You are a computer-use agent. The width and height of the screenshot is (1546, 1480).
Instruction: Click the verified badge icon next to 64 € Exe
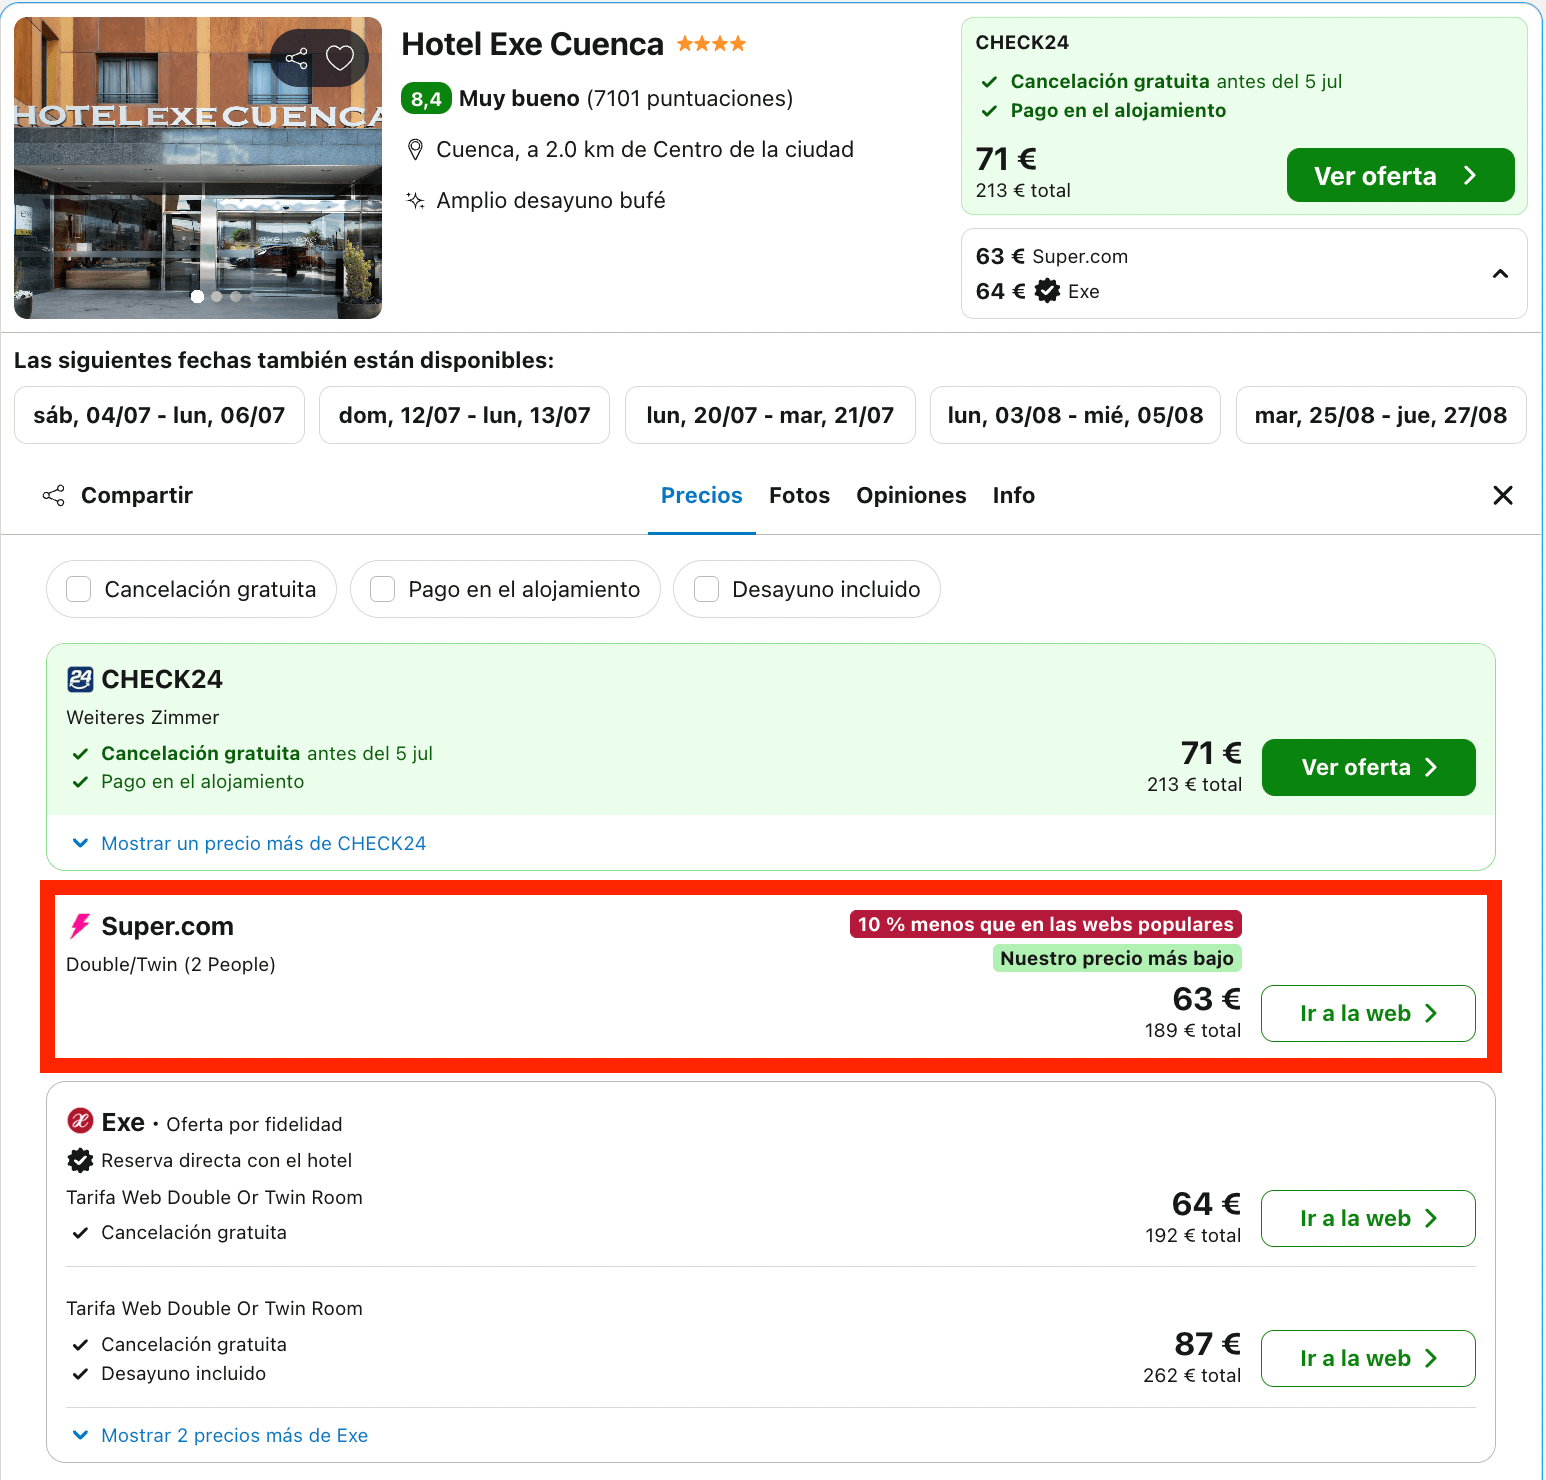(1047, 291)
